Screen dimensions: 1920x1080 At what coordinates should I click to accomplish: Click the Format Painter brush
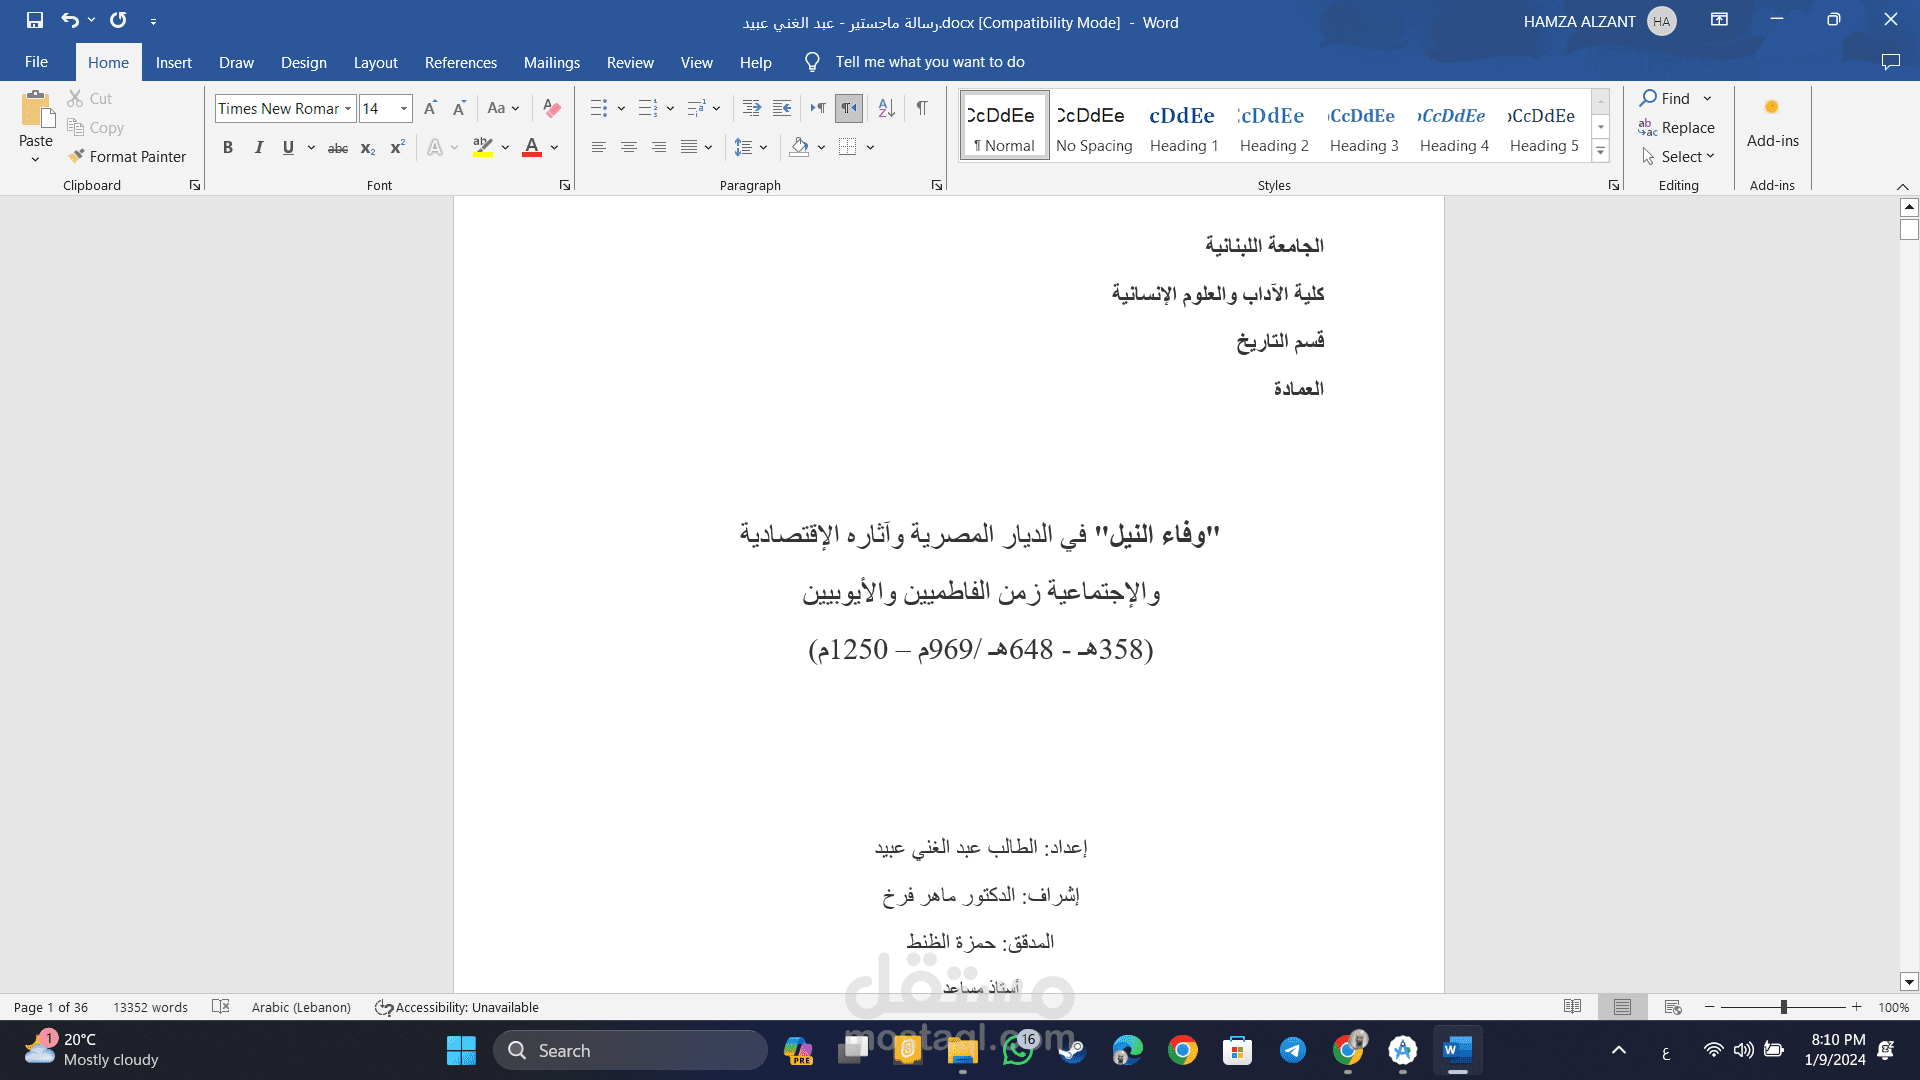[x=127, y=156]
